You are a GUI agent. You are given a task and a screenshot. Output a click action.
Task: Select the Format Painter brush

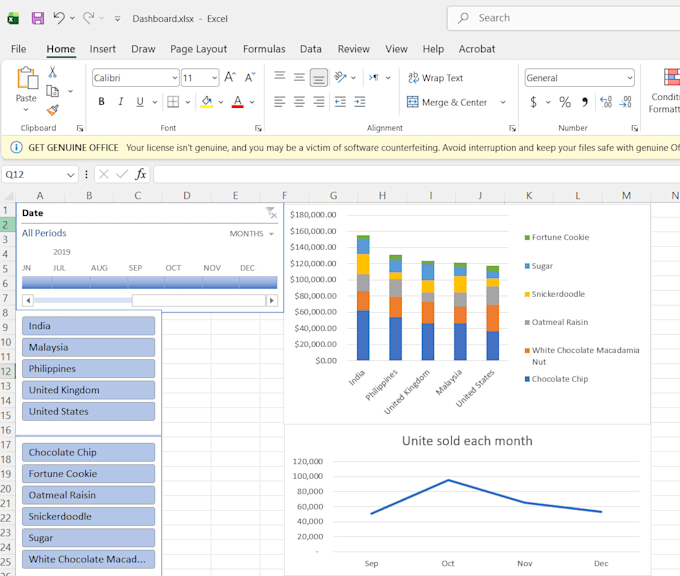52,110
